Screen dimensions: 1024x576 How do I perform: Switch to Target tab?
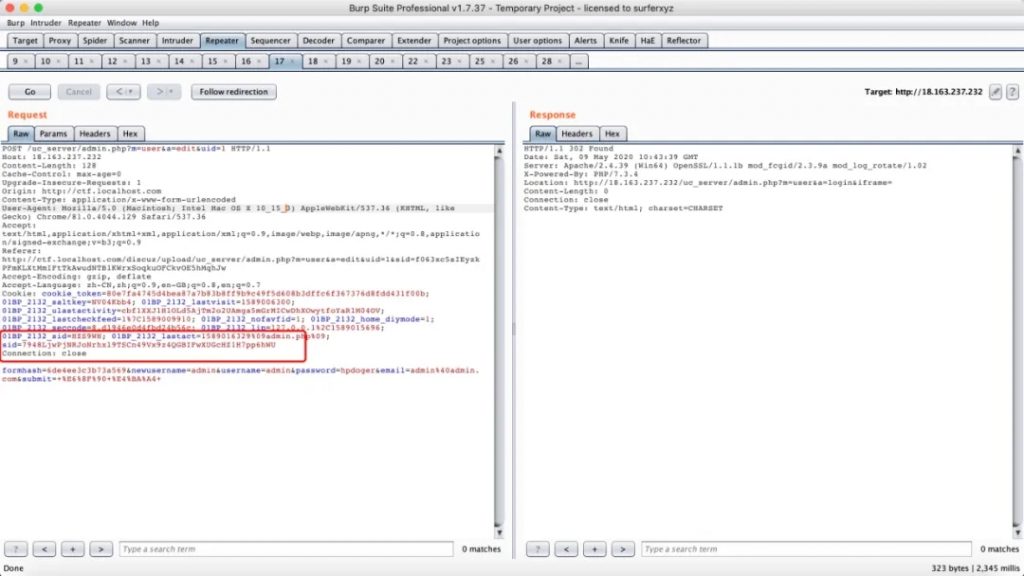pos(25,40)
